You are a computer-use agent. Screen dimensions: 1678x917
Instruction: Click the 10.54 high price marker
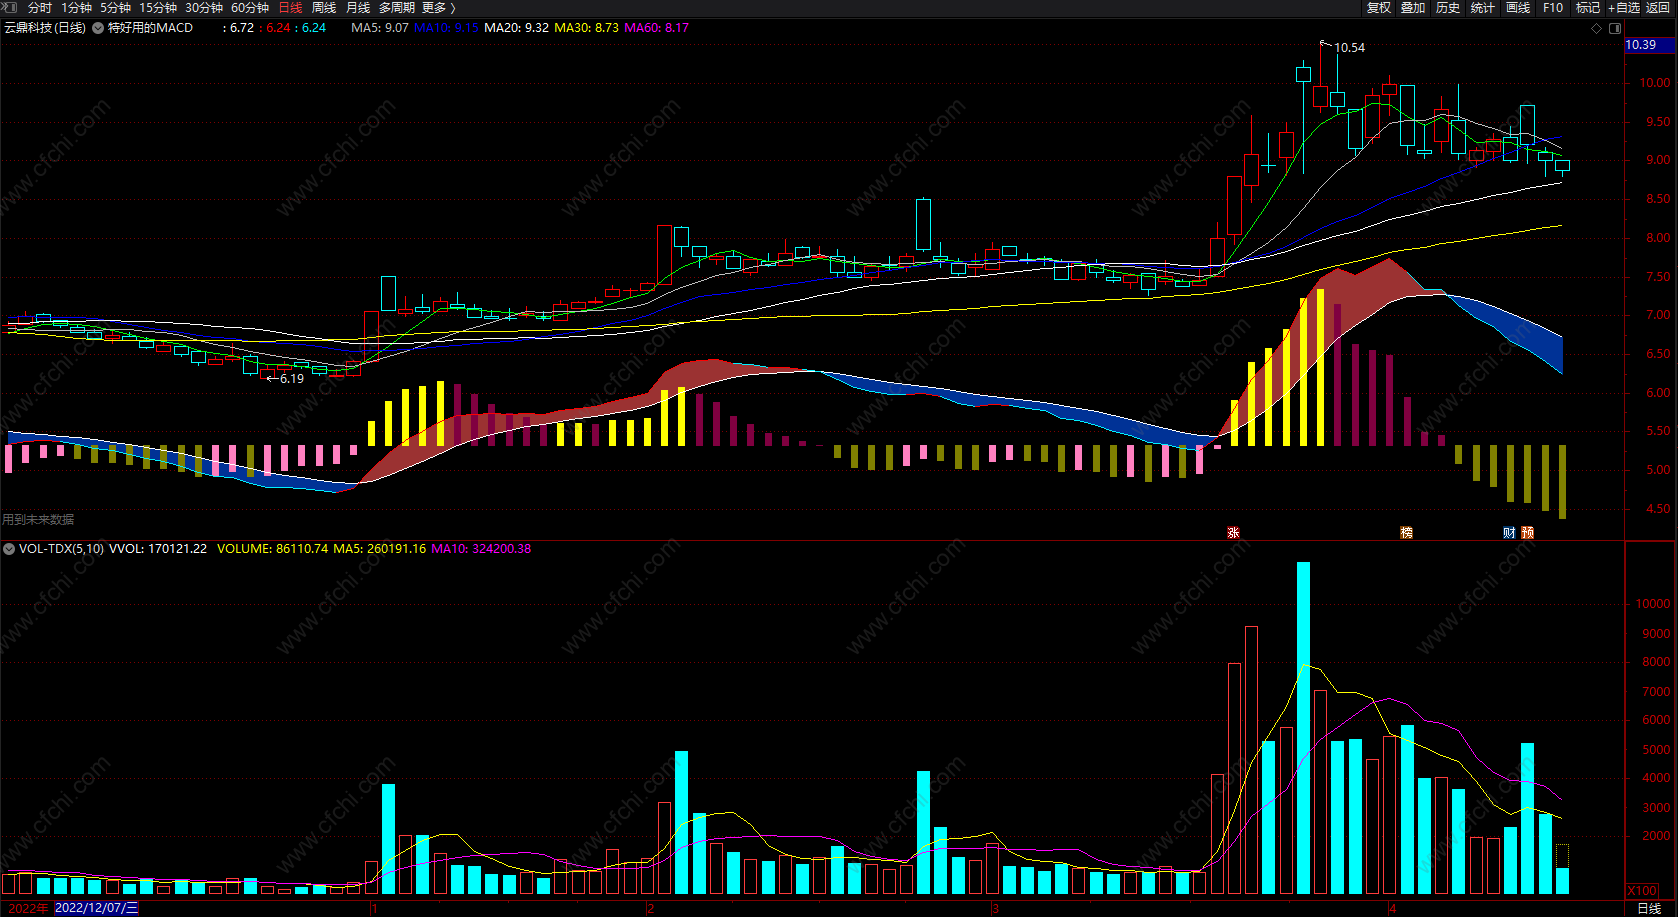click(1349, 47)
